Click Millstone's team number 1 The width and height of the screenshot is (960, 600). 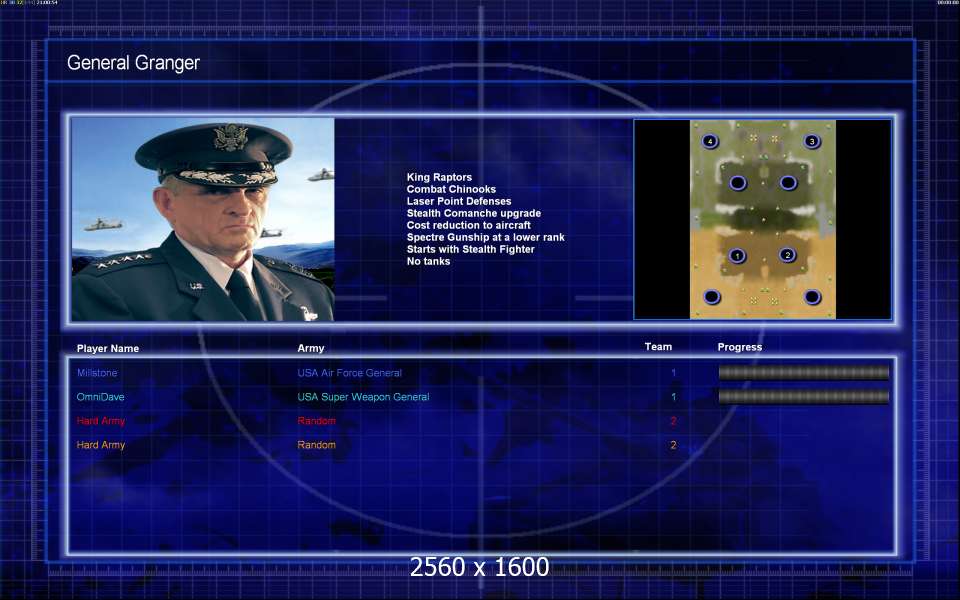point(673,372)
